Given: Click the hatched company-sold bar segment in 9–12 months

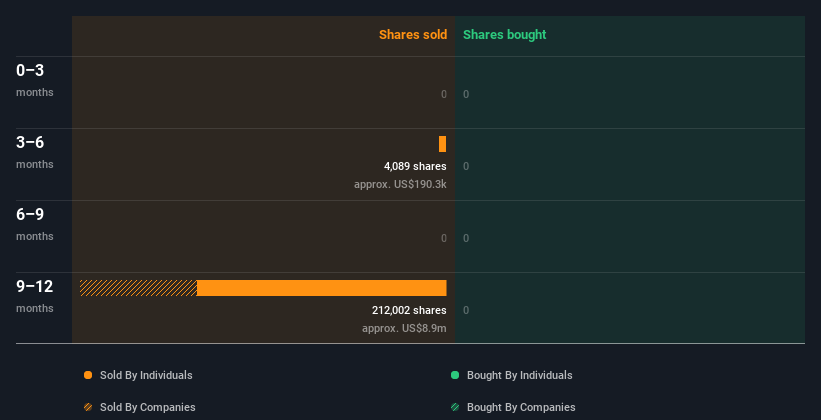Looking at the screenshot, I should point(138,288).
